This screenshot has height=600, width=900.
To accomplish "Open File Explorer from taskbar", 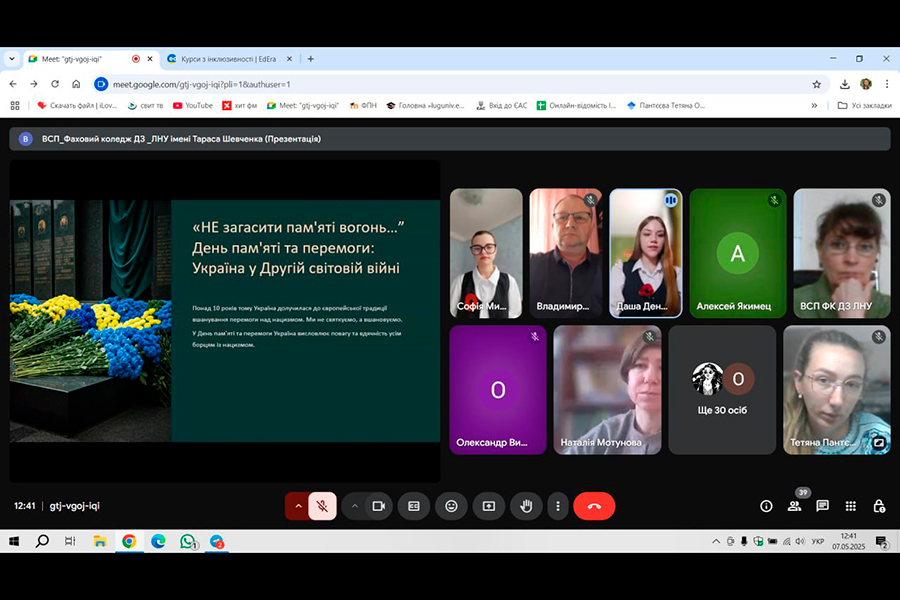I will pos(100,541).
